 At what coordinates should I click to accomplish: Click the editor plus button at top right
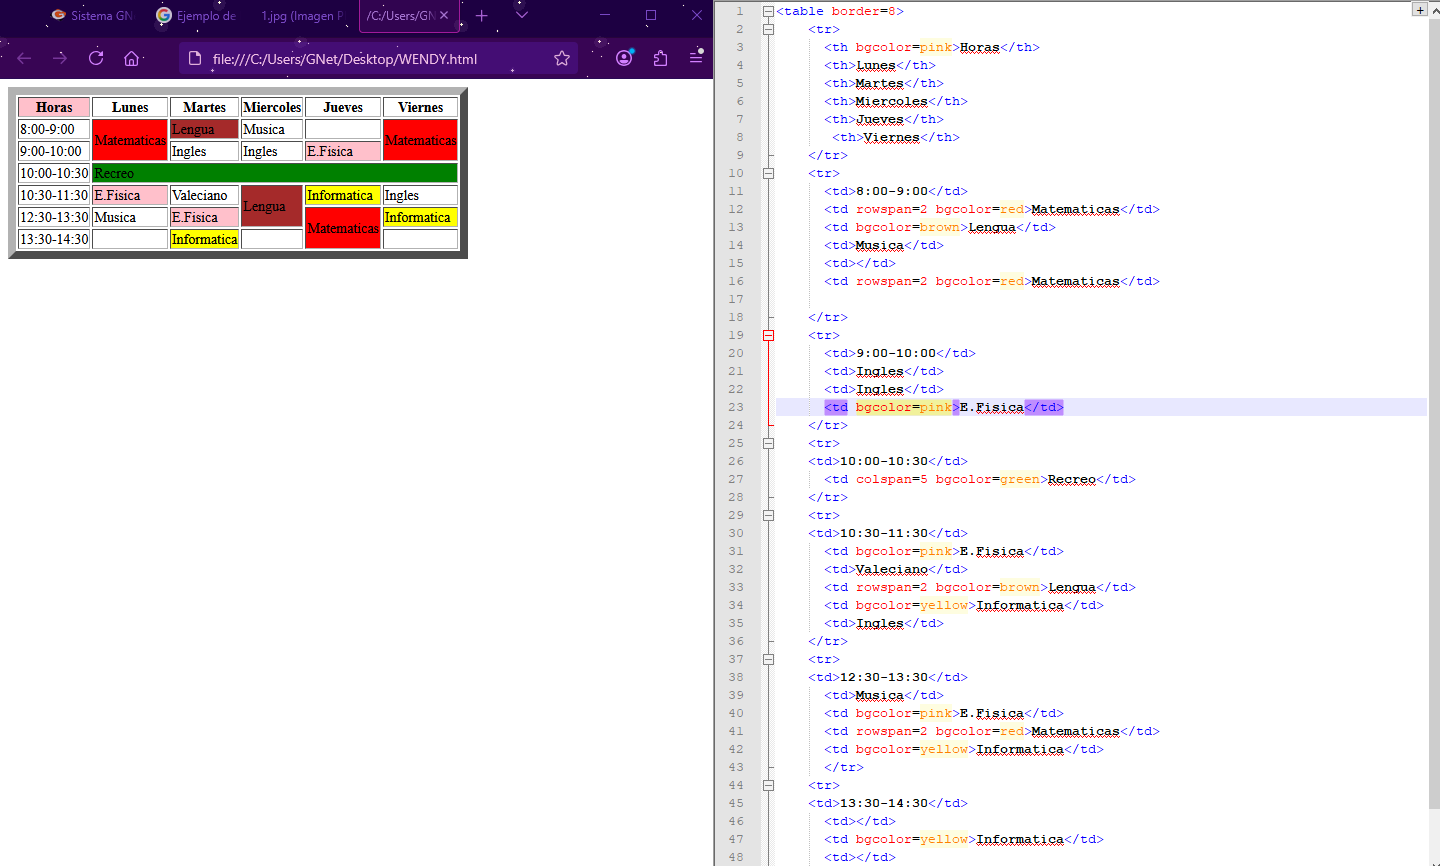pos(1419,9)
